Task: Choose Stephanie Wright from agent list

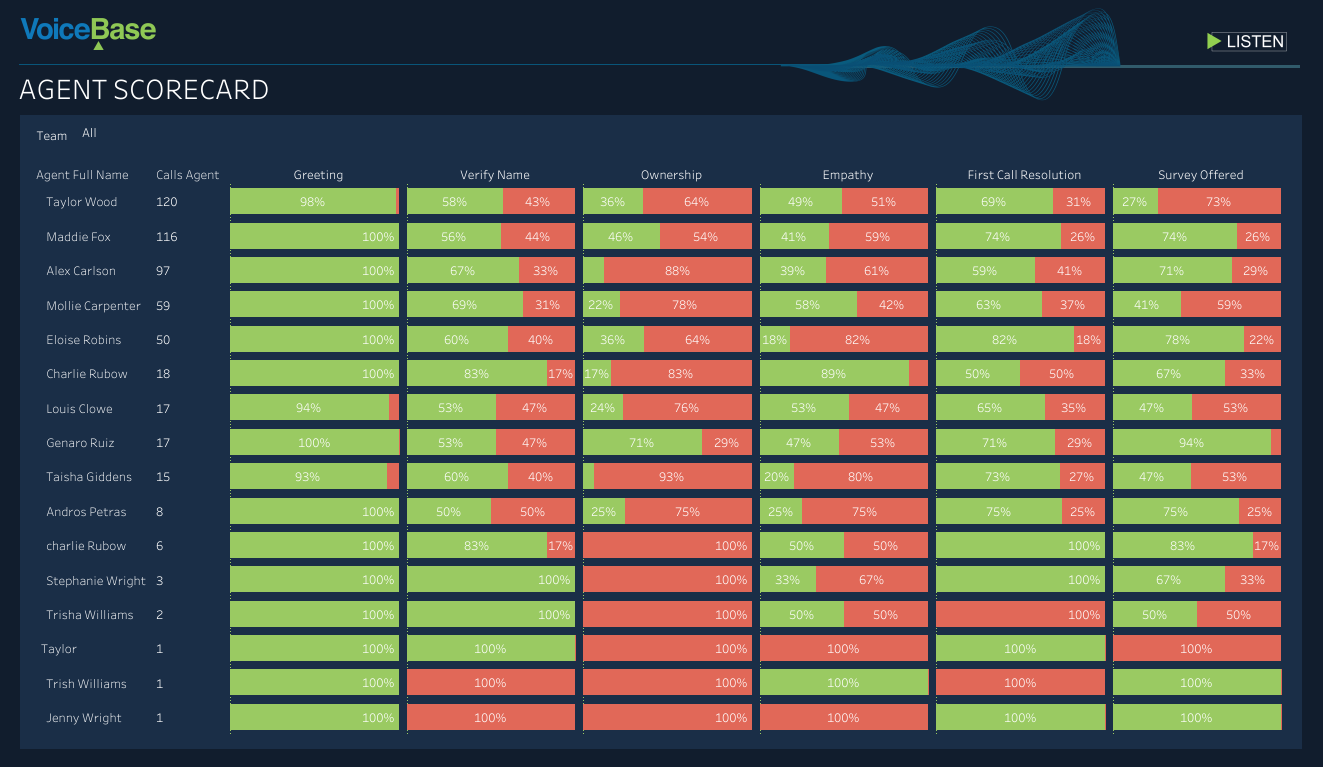Action: point(95,581)
